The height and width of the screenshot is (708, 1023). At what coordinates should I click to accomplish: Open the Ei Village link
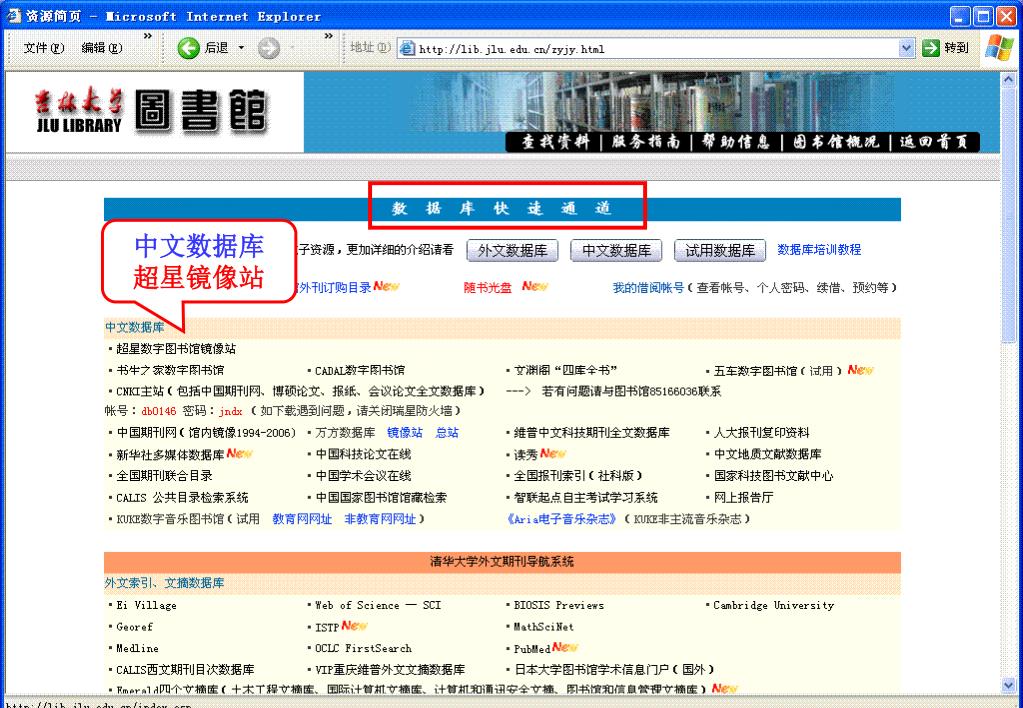tap(146, 605)
